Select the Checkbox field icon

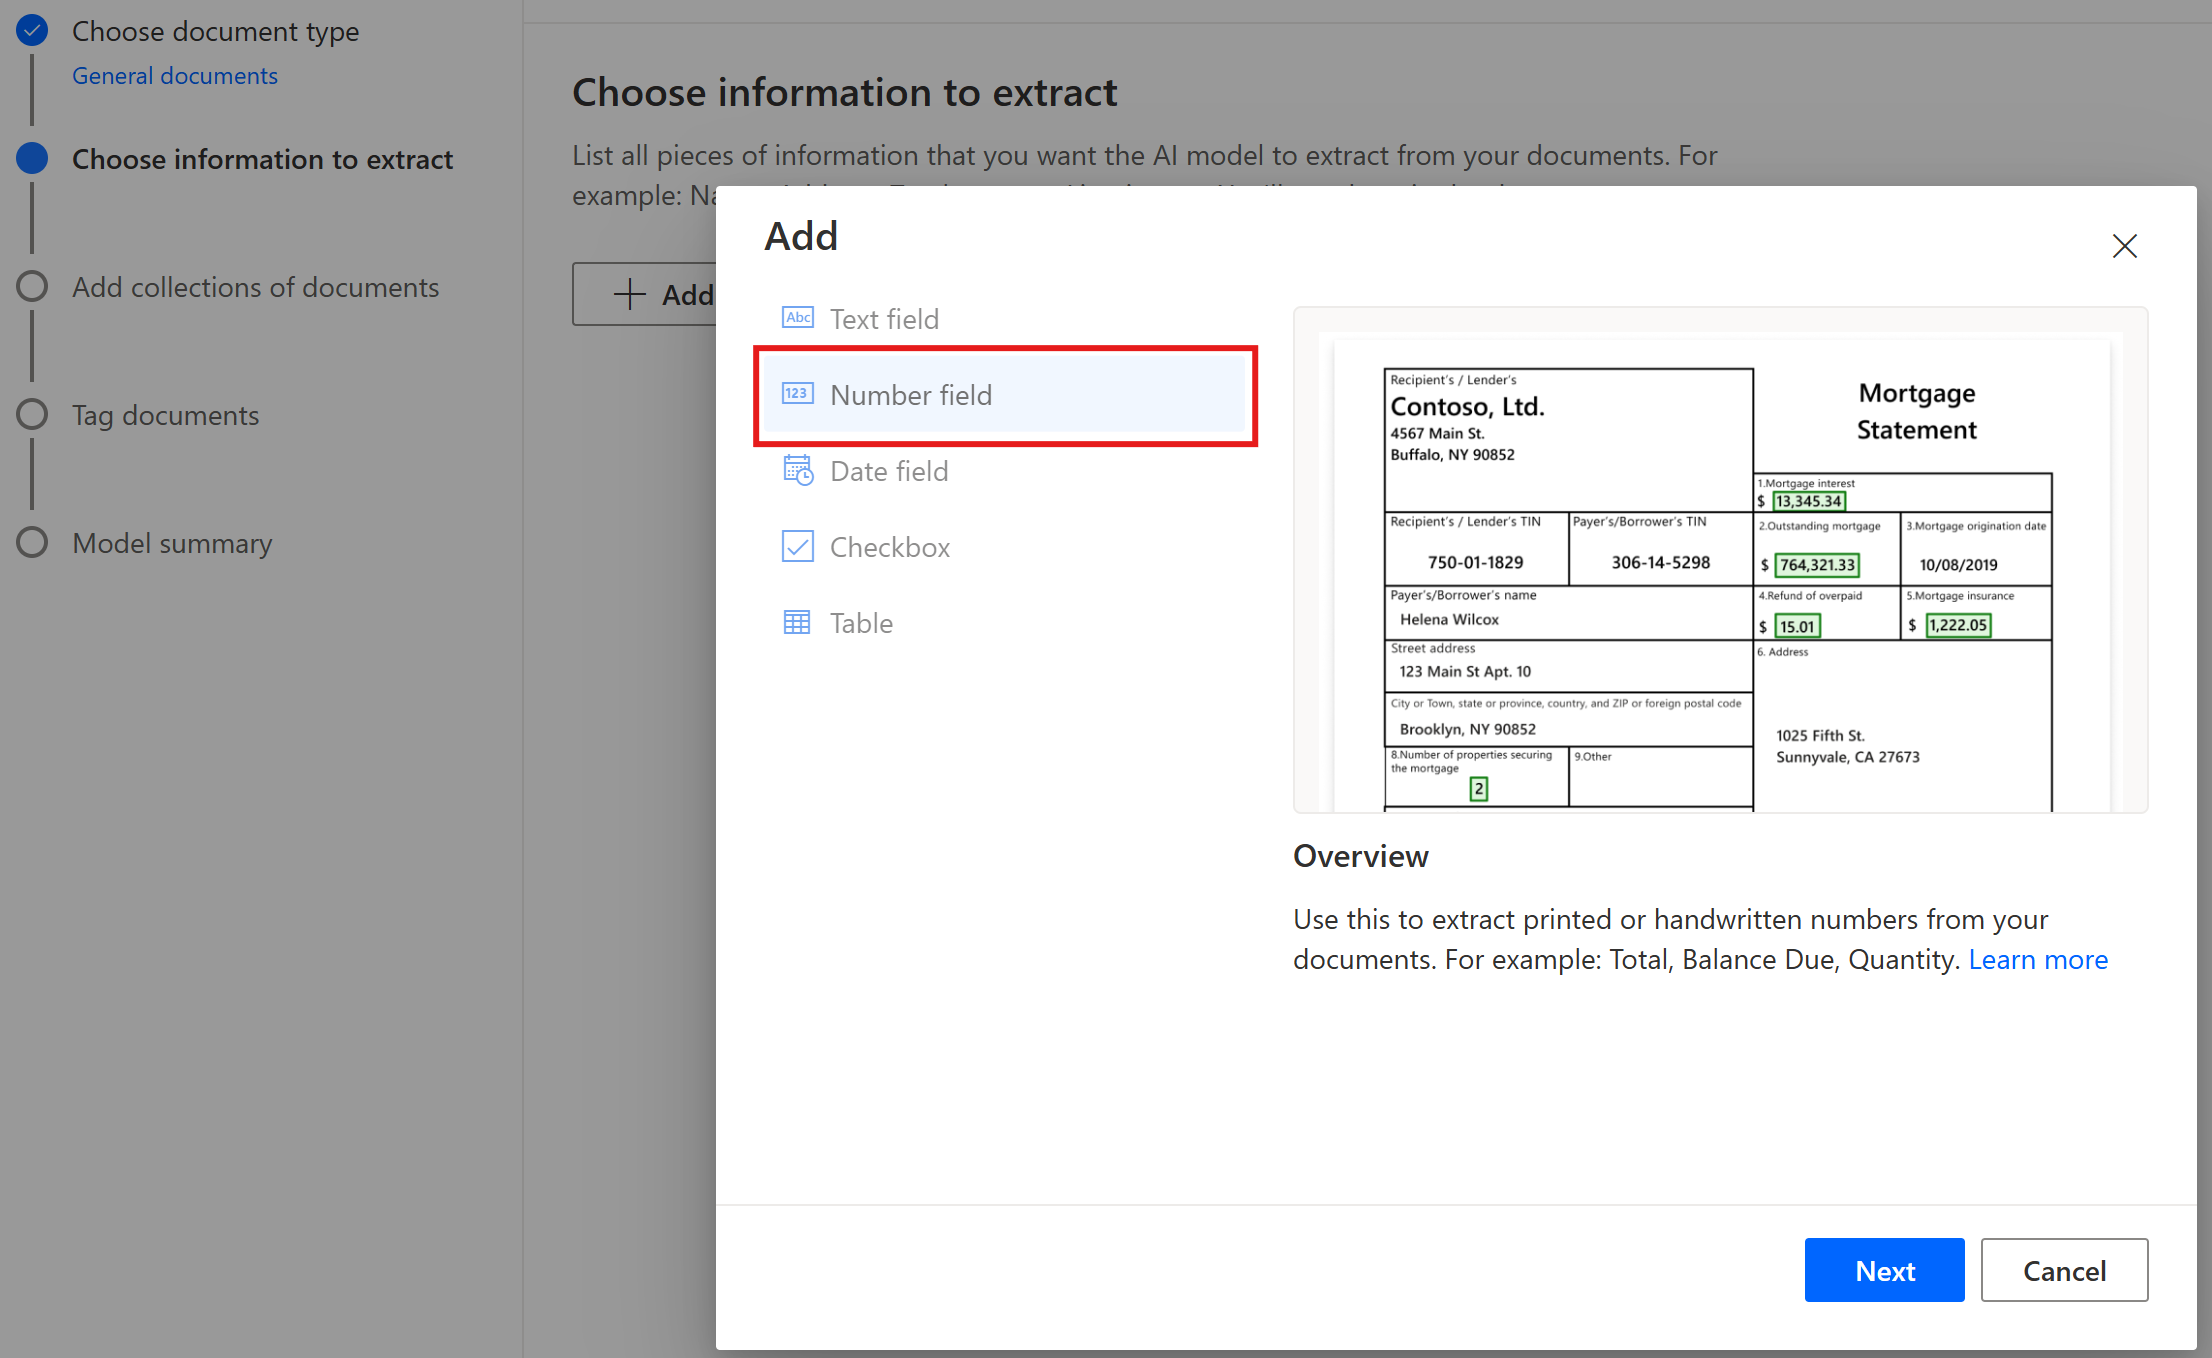[x=798, y=546]
